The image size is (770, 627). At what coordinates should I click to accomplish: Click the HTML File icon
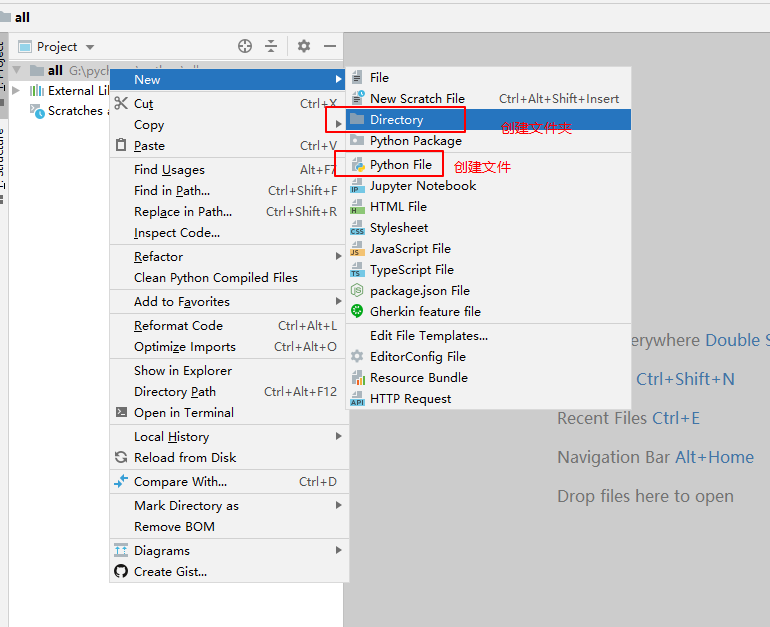coord(358,207)
